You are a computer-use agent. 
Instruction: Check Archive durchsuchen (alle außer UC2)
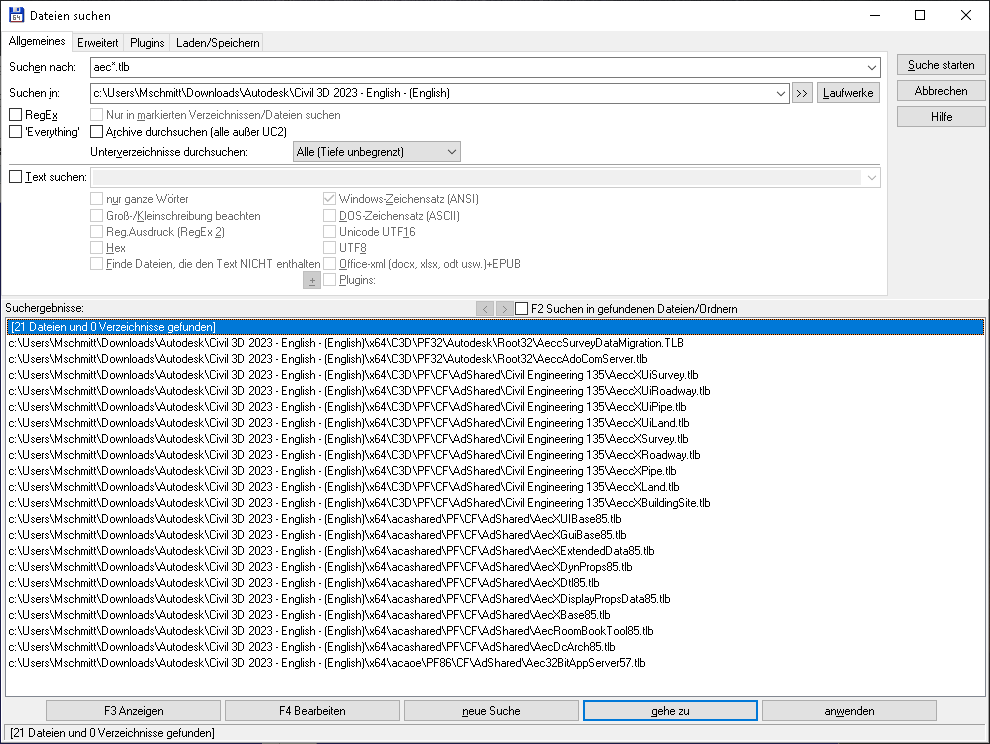point(97,131)
